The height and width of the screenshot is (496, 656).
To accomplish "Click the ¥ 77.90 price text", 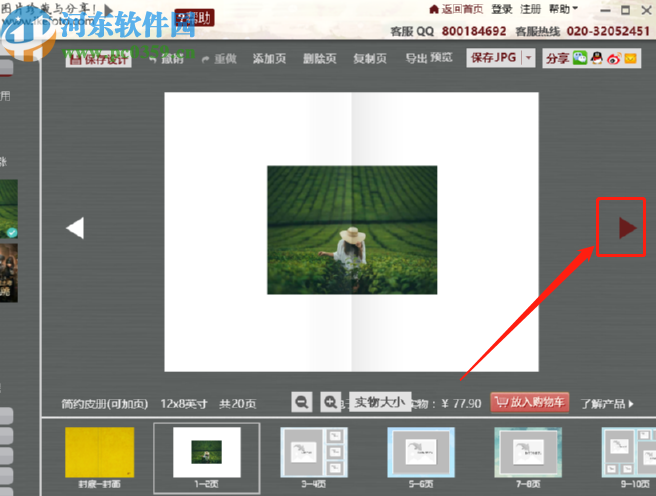I will (x=461, y=404).
